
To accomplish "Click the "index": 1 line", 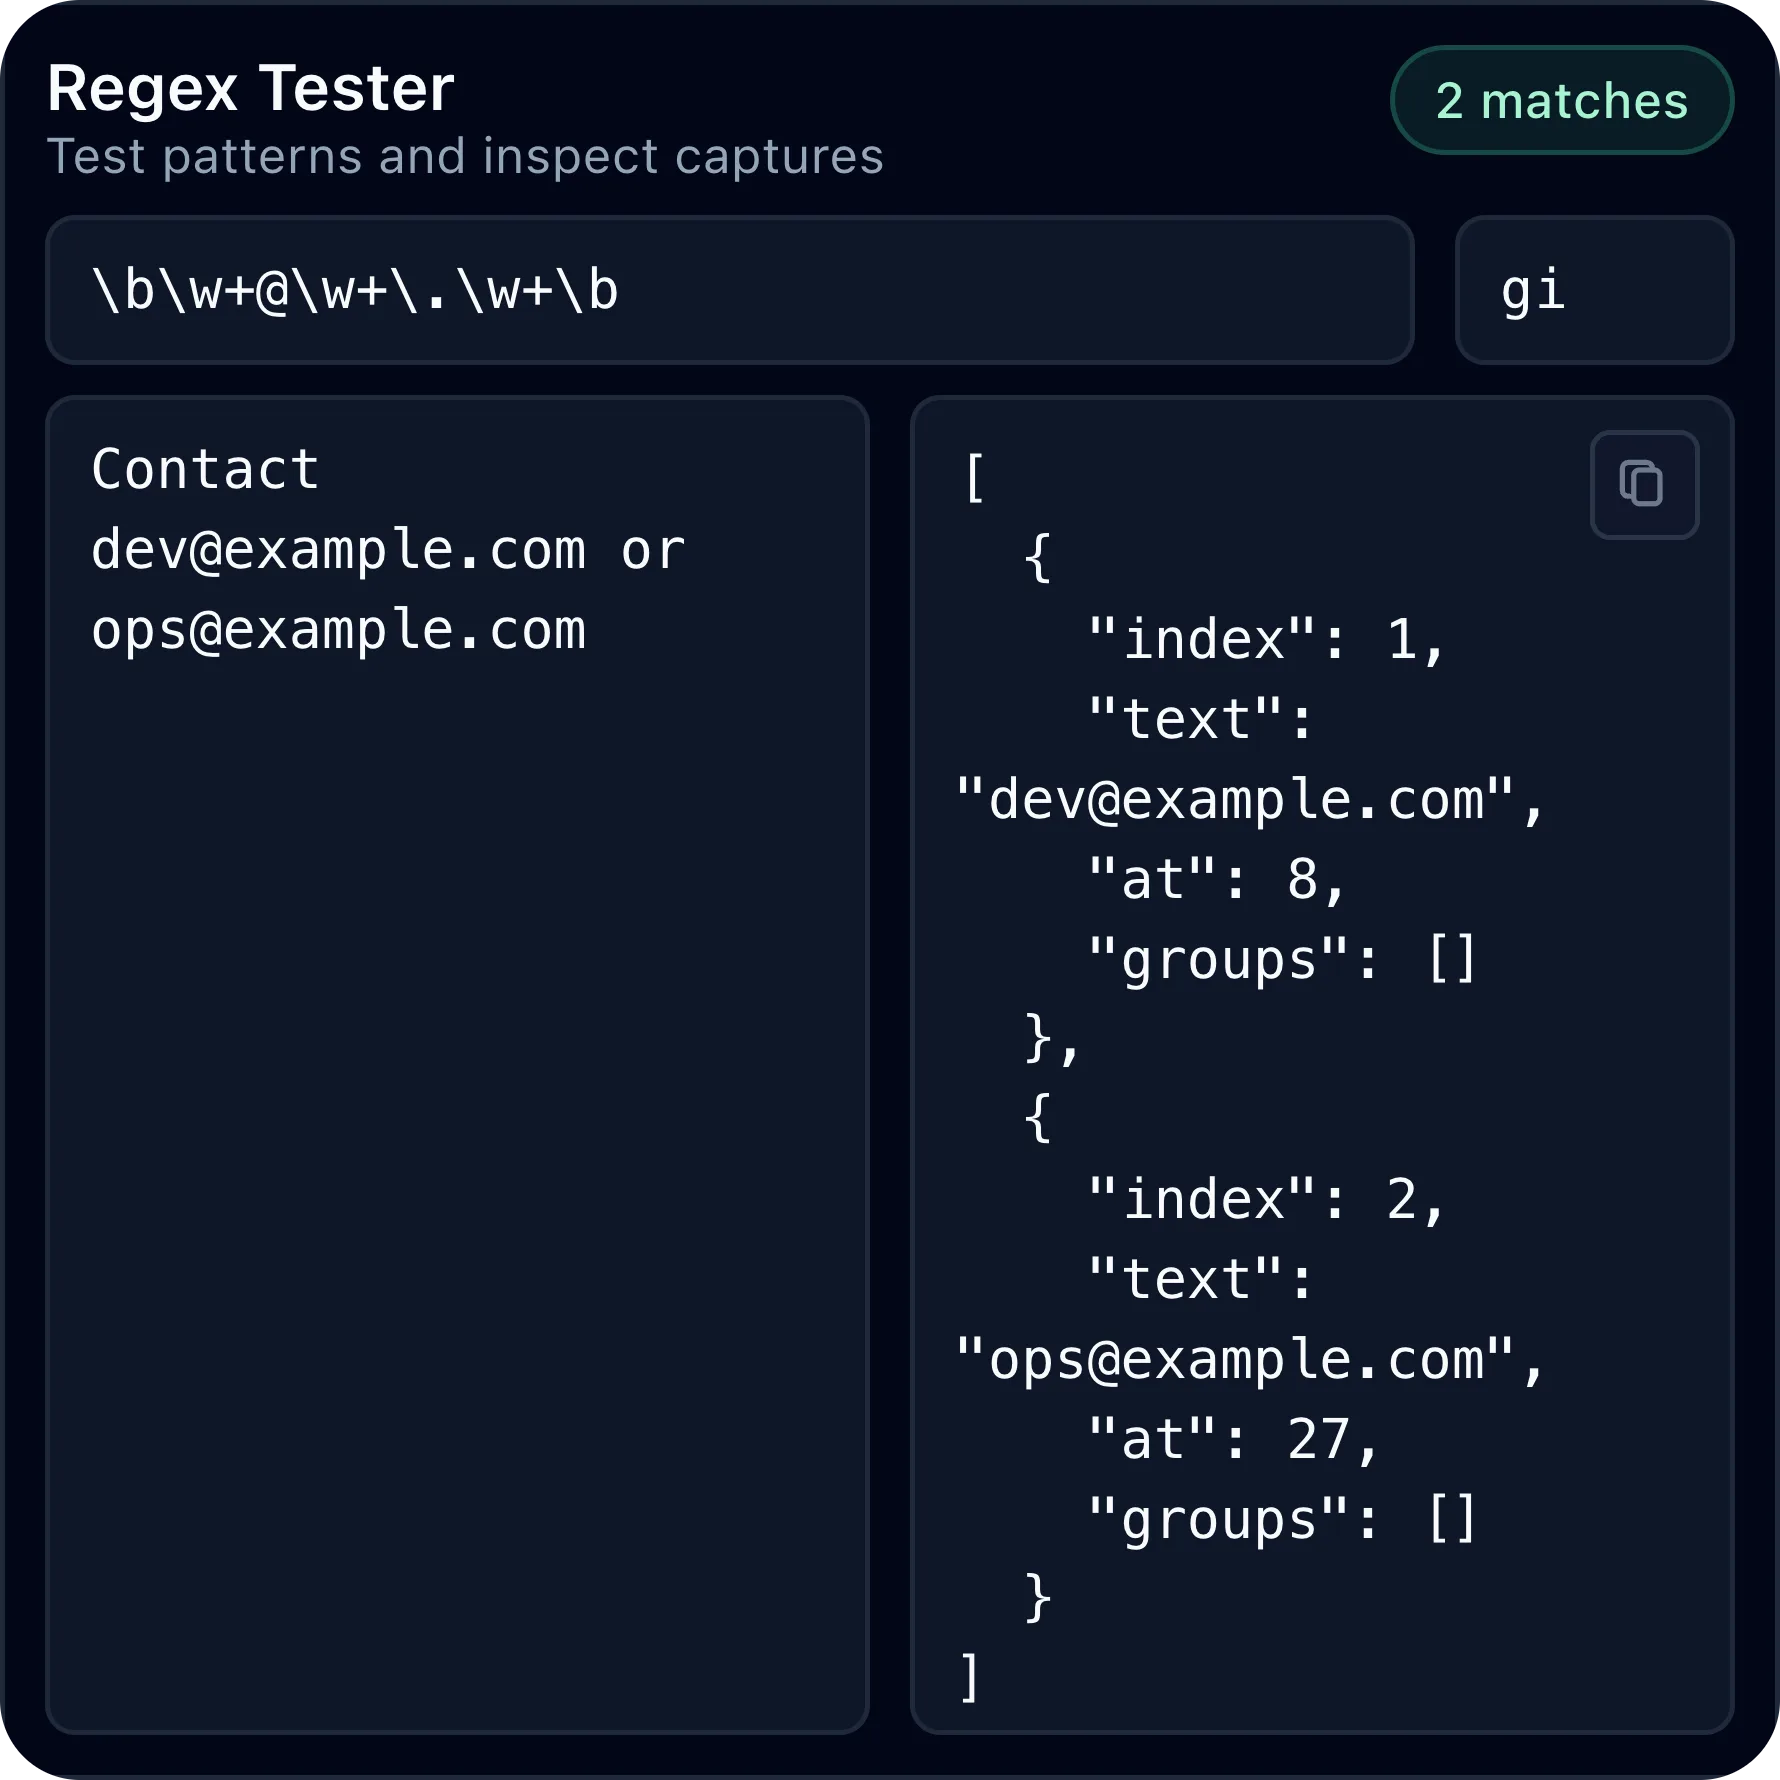I will [x=1266, y=640].
